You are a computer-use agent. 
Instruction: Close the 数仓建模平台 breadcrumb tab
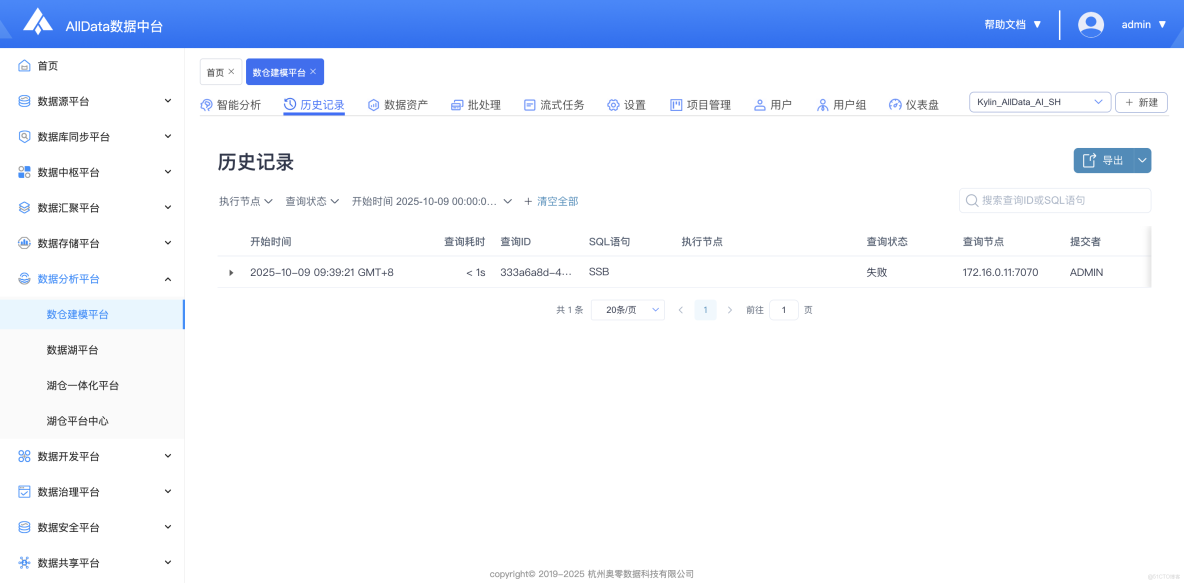[312, 71]
